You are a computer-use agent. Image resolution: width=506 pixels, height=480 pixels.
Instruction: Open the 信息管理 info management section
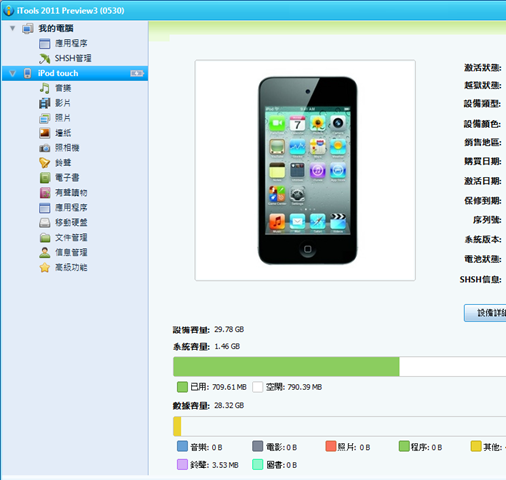[63, 252]
